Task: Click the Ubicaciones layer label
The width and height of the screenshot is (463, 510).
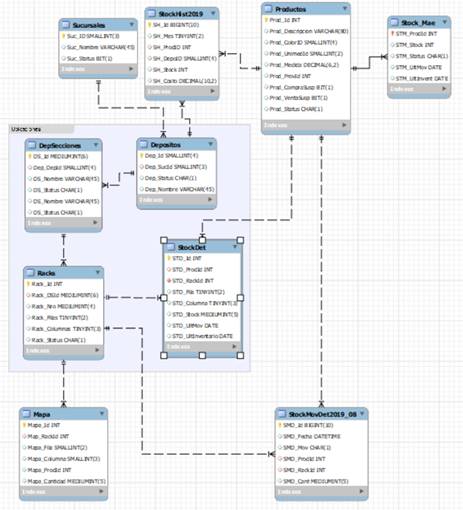Action: point(26,129)
